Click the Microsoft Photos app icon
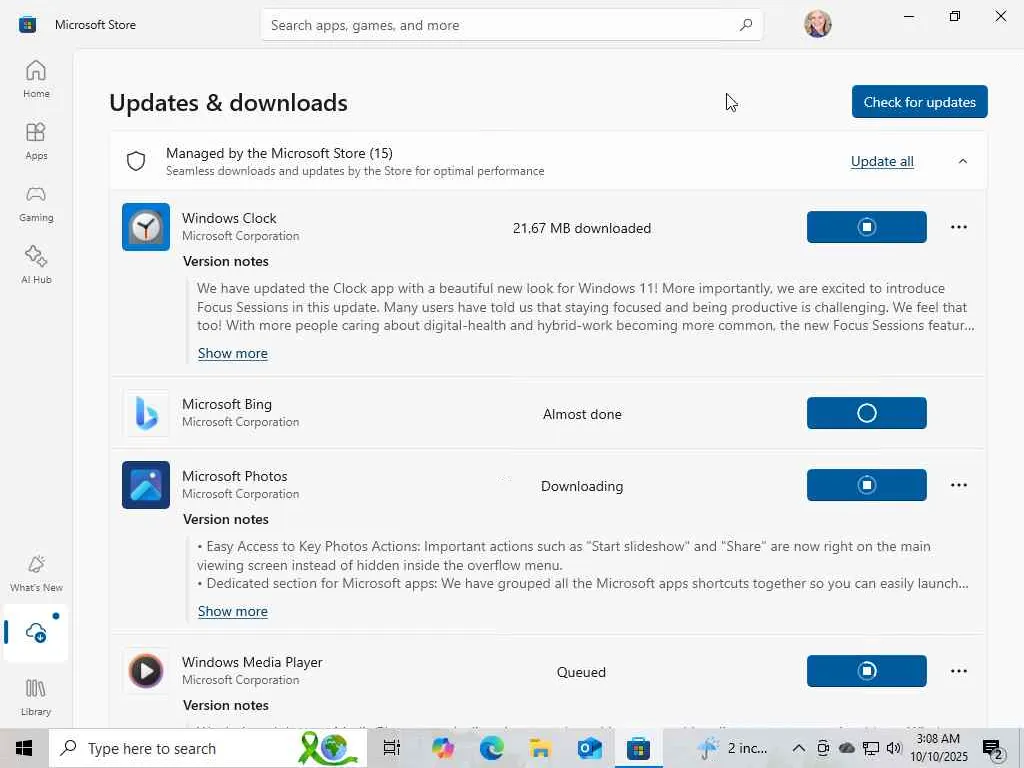 [146, 485]
